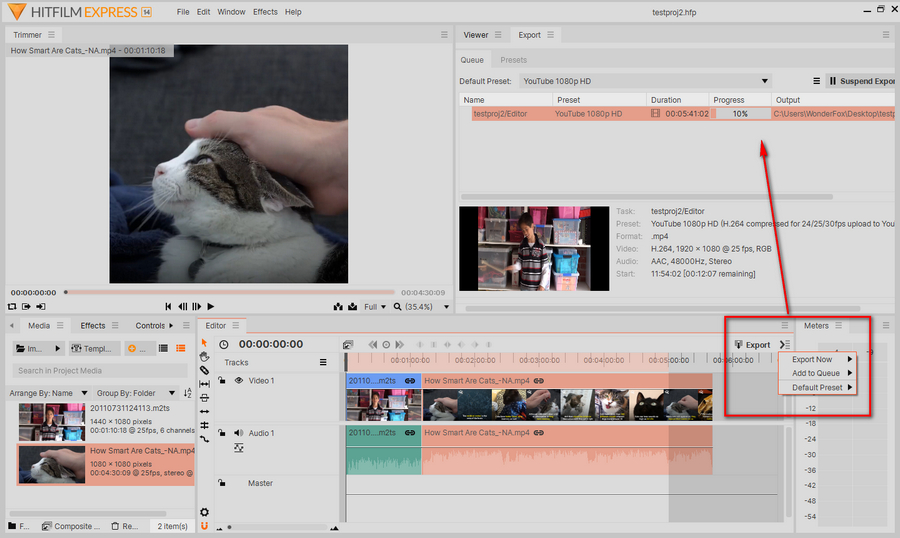Go to previous keyframe in Editor toolbar
The width and height of the screenshot is (900, 538).
pos(373,345)
